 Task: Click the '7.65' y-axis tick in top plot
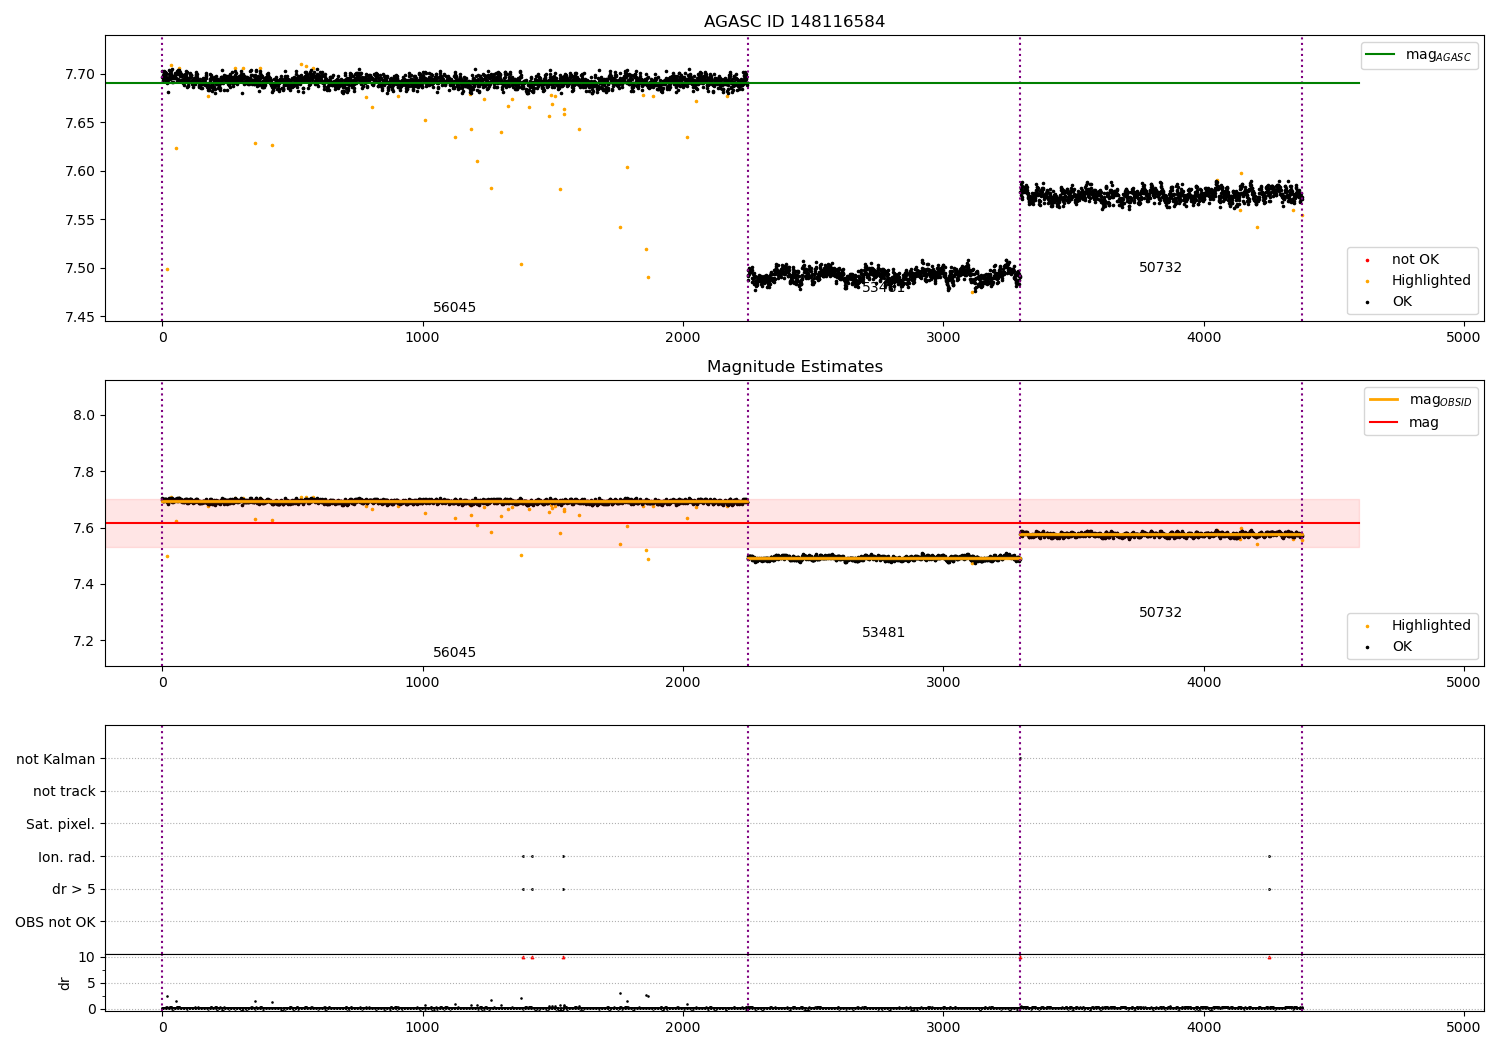click(81, 123)
